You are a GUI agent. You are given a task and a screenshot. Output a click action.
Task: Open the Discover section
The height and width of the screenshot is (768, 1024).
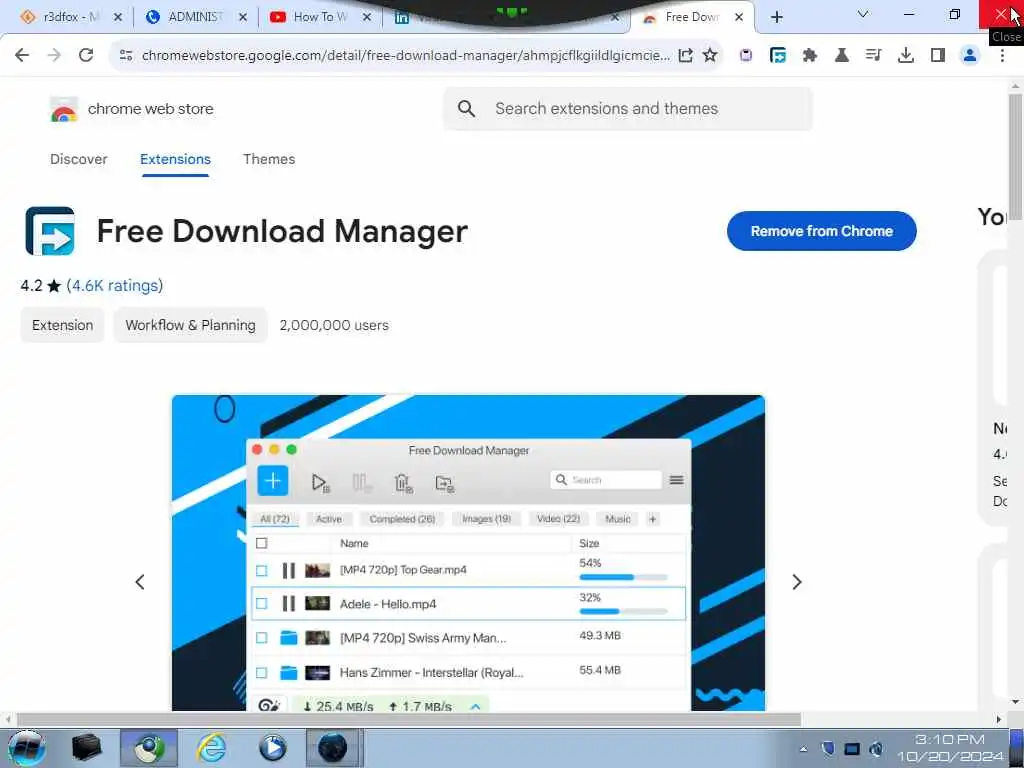(x=78, y=159)
